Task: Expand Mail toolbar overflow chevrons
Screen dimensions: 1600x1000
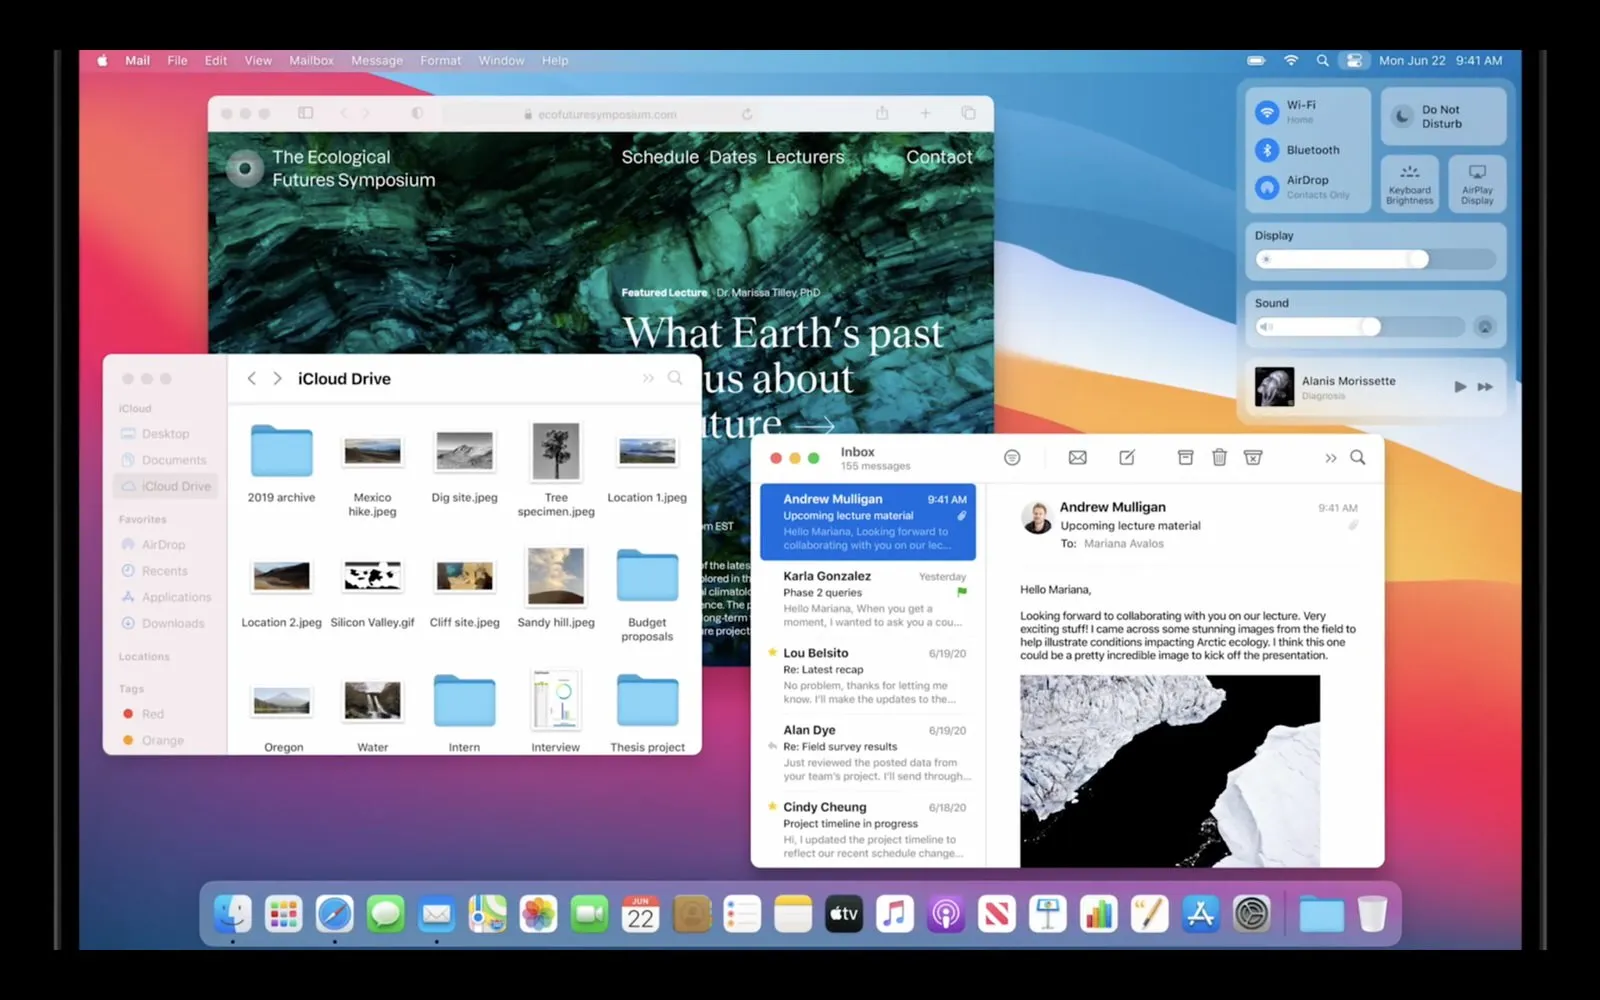Action: click(1330, 459)
